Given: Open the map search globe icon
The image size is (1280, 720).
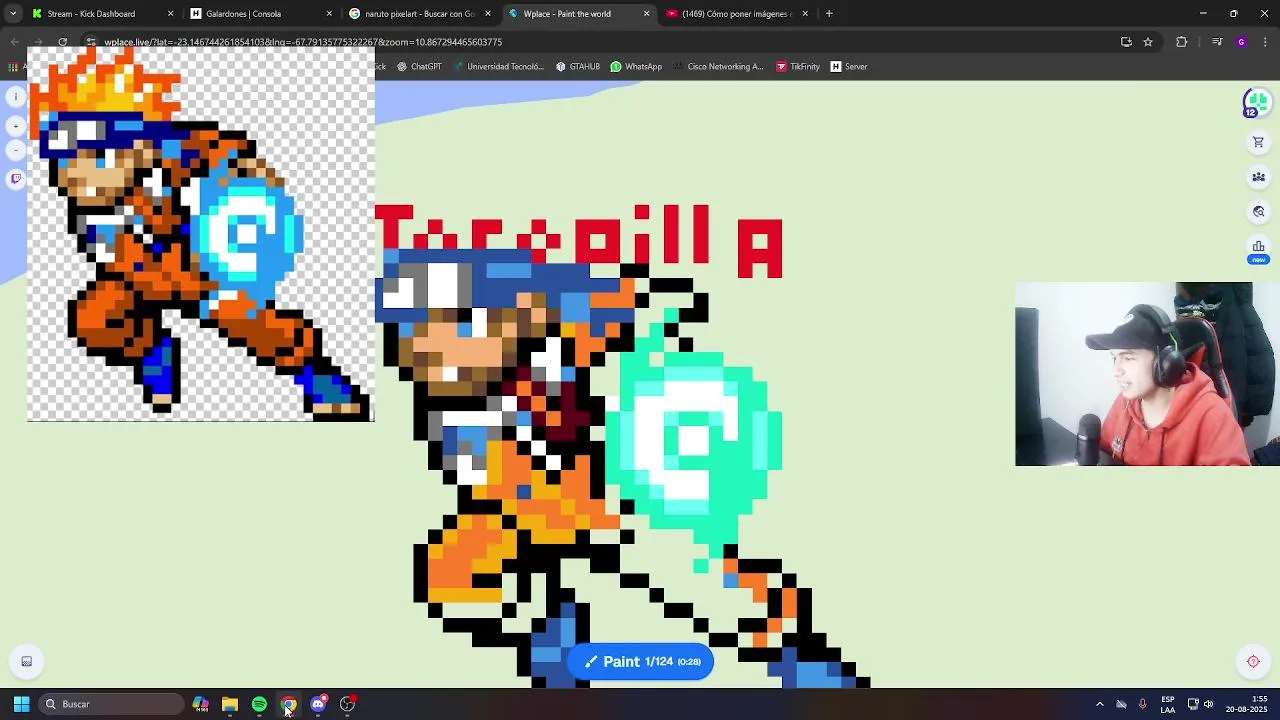Looking at the screenshot, I should coord(1258,212).
